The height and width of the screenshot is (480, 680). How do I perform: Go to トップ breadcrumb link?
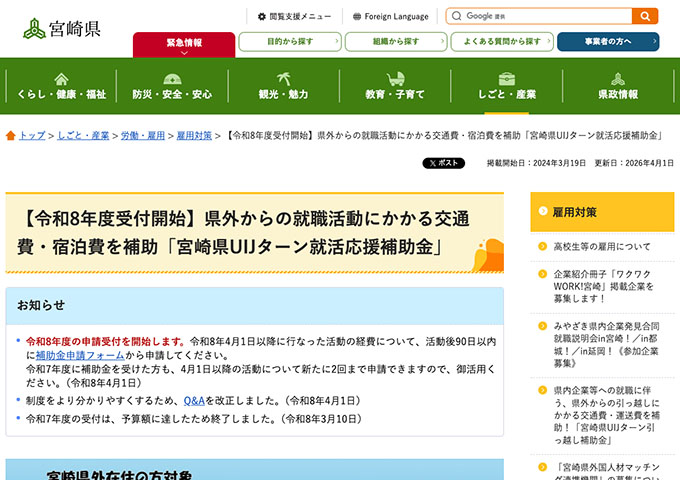[x=32, y=135]
